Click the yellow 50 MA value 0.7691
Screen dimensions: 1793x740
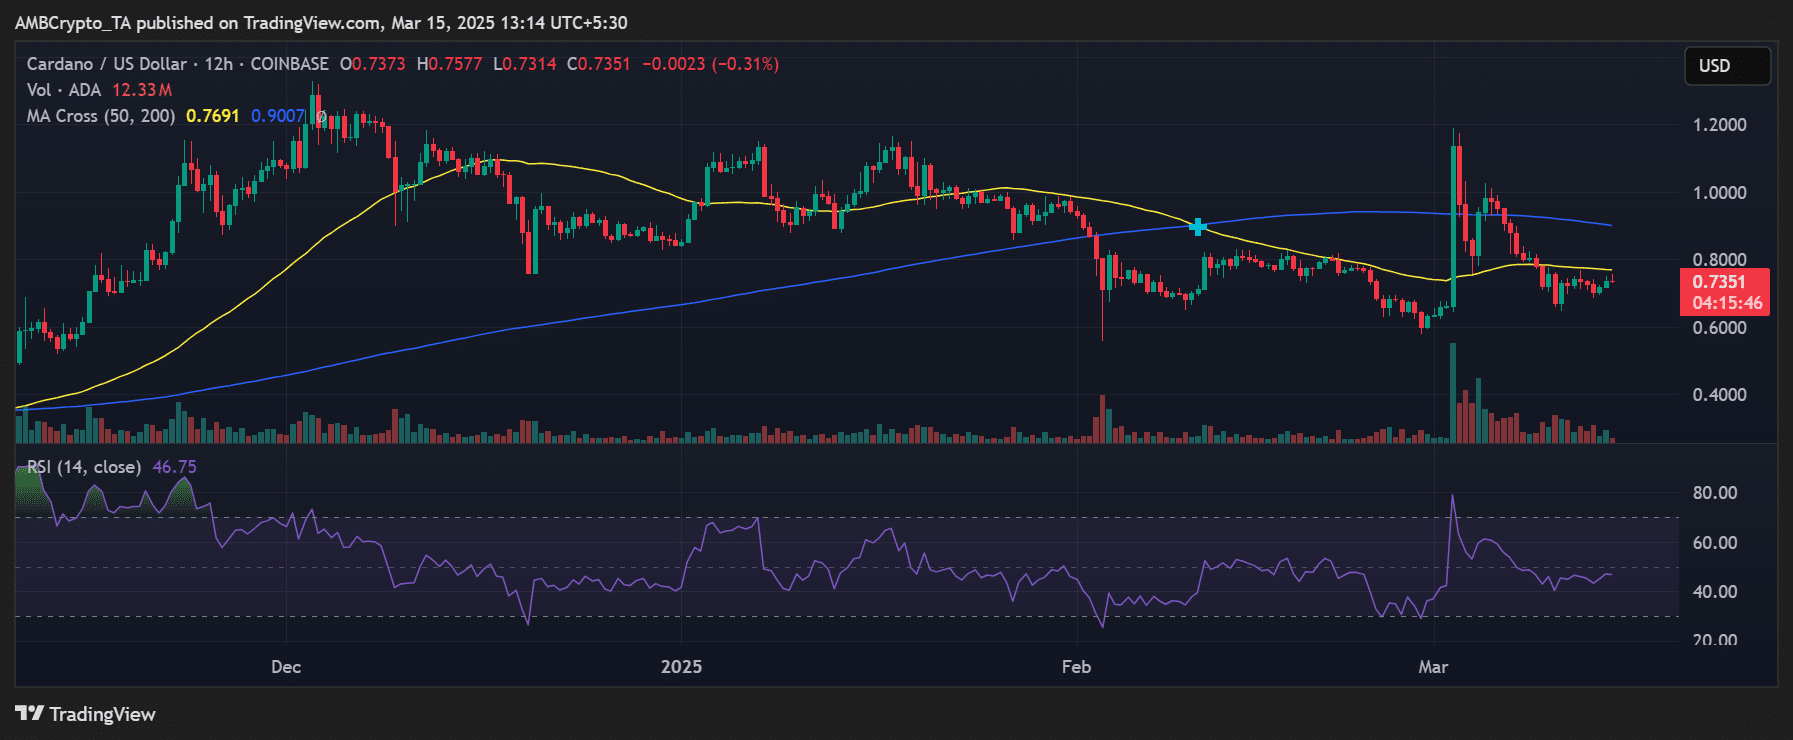click(213, 116)
